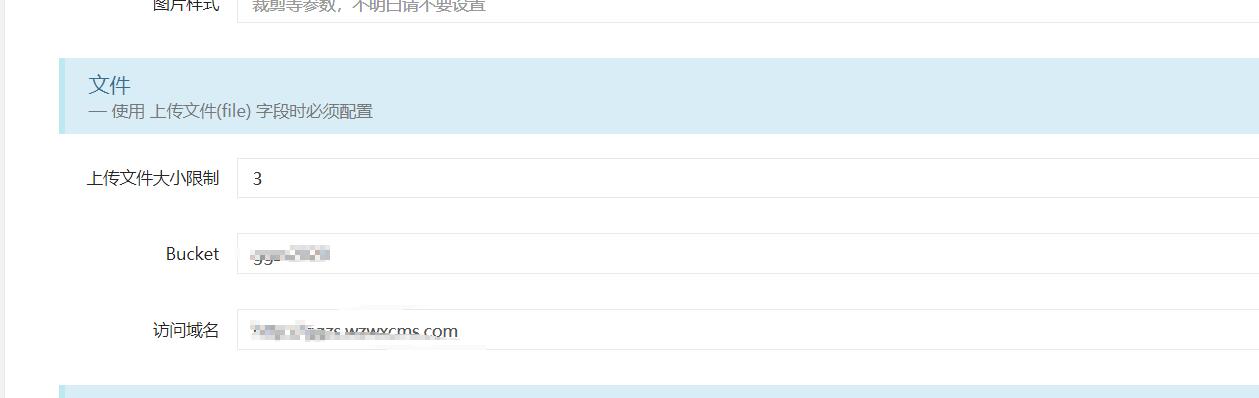Focus the Bucket input field
The width and height of the screenshot is (1259, 398).
748,254
